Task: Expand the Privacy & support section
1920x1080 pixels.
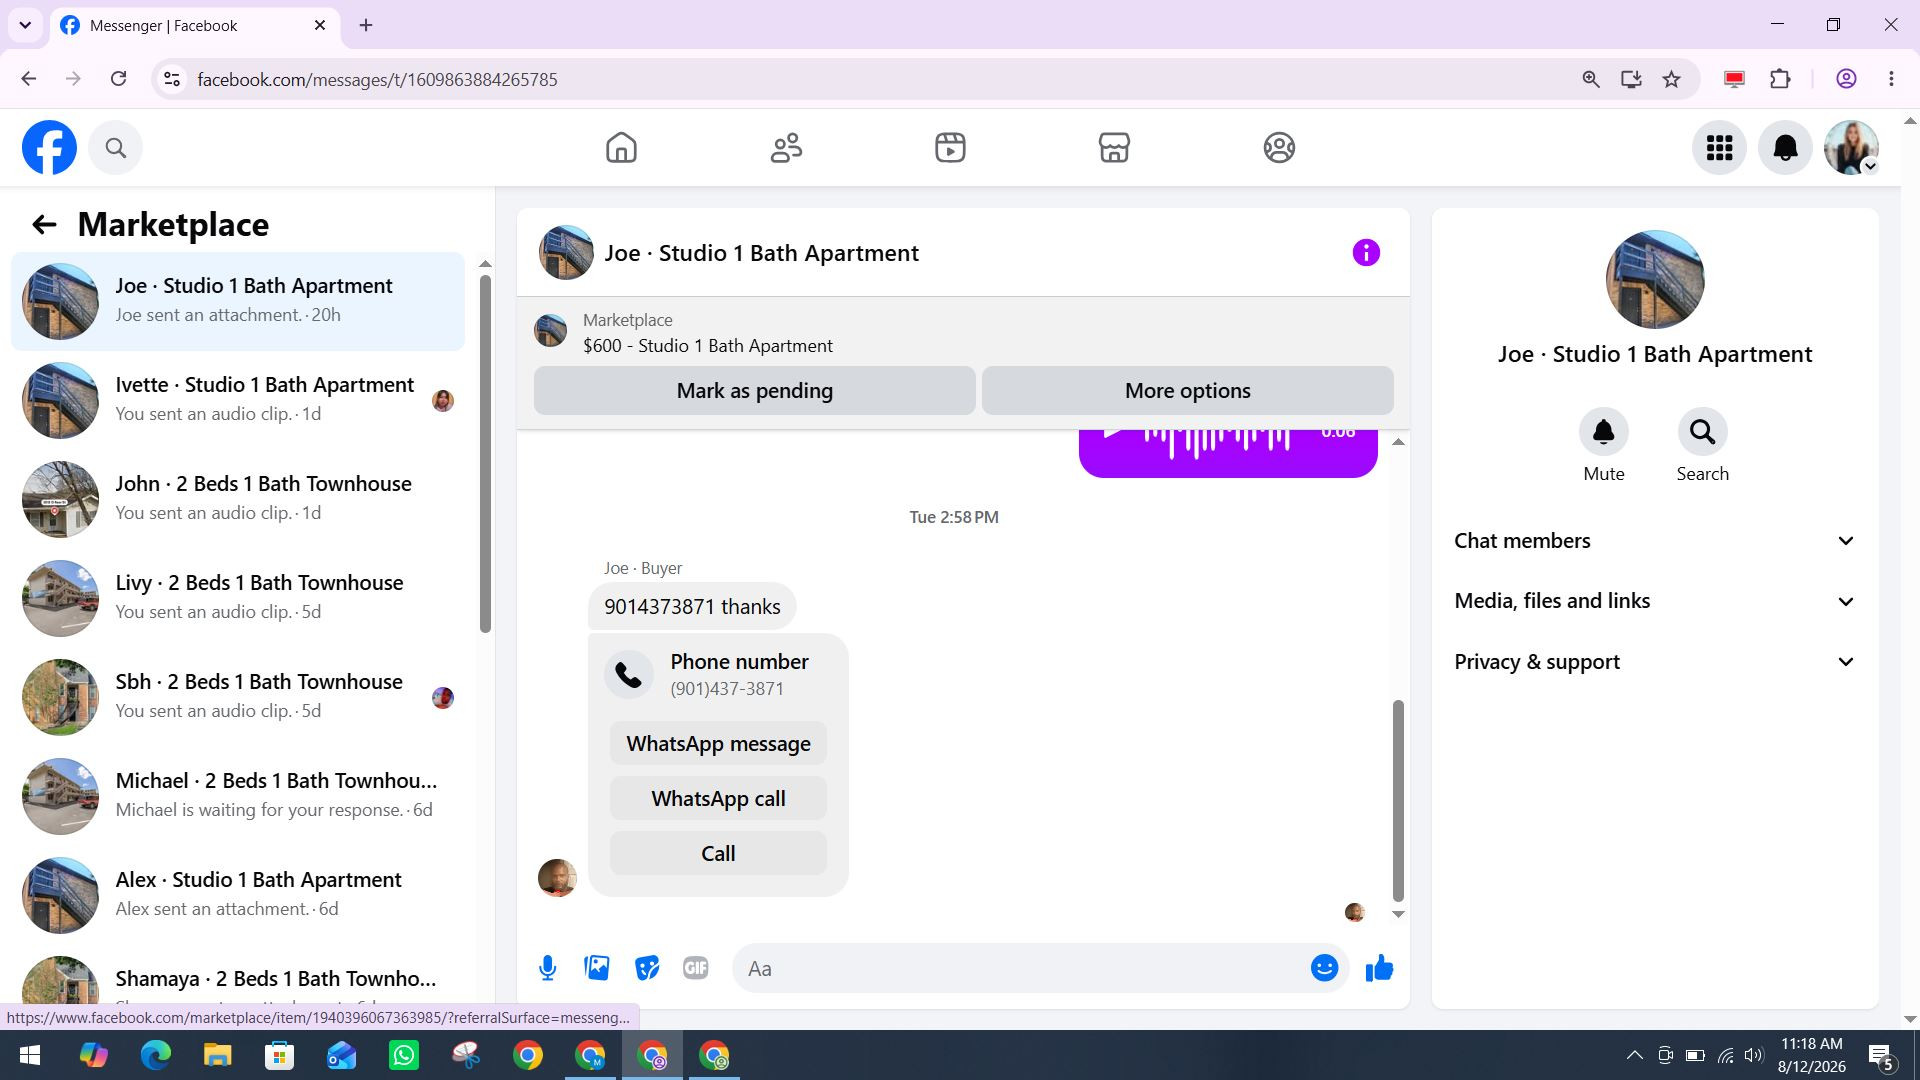Action: (1654, 662)
